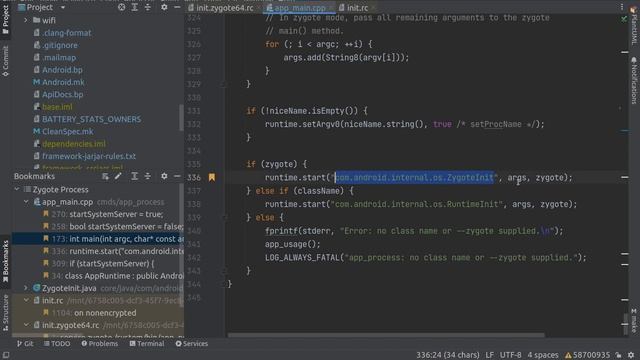640x360 pixels.
Task: Click 4 spaces indent setting dropdown
Action: pos(542,355)
